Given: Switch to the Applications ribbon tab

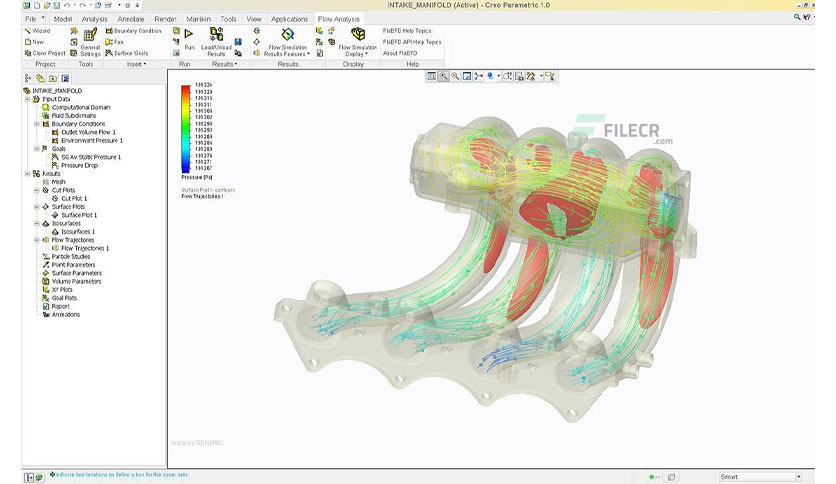Looking at the screenshot, I should (x=290, y=19).
